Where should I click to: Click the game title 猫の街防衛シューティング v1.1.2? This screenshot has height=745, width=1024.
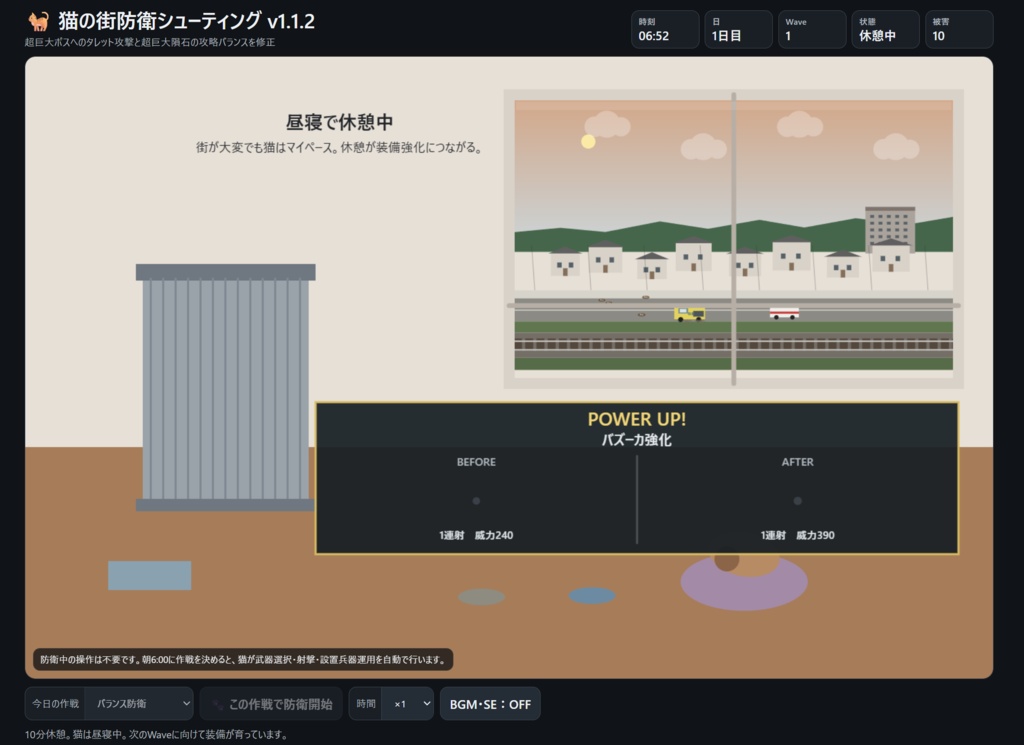[x=186, y=21]
